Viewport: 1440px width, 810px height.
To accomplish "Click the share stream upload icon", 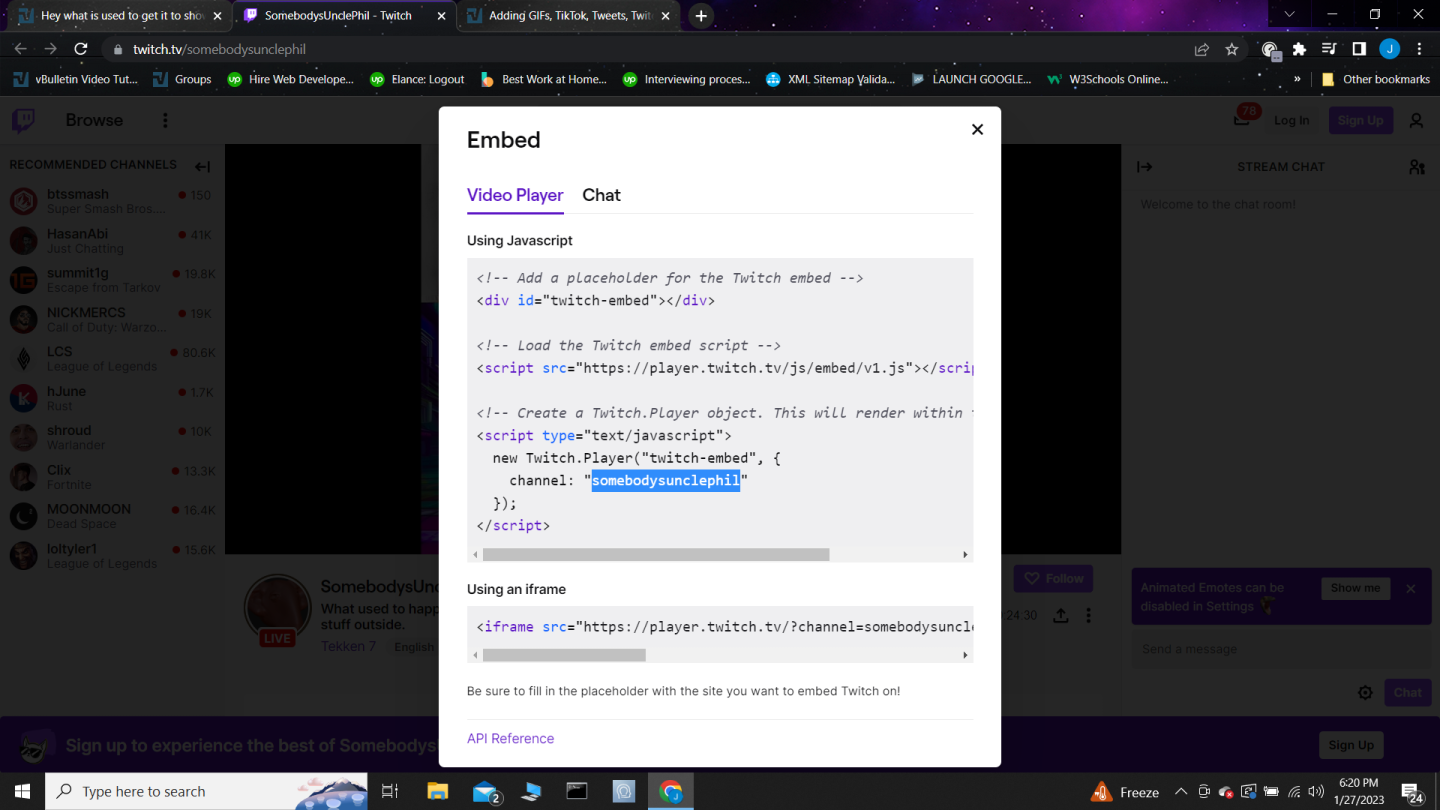I will pos(1061,616).
